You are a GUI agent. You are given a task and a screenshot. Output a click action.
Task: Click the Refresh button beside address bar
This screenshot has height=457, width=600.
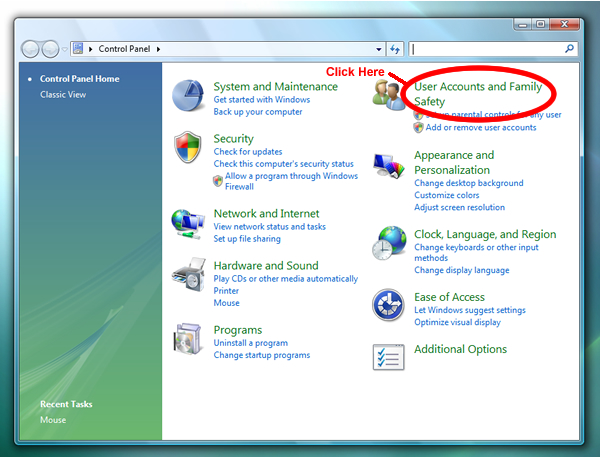tap(395, 49)
